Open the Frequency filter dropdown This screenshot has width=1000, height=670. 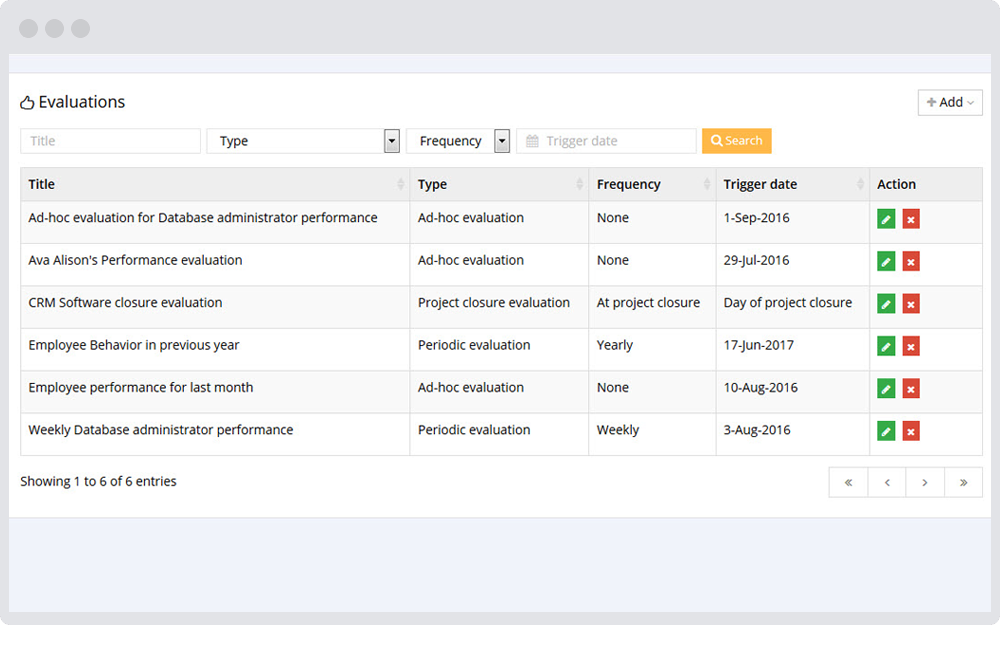[458, 141]
